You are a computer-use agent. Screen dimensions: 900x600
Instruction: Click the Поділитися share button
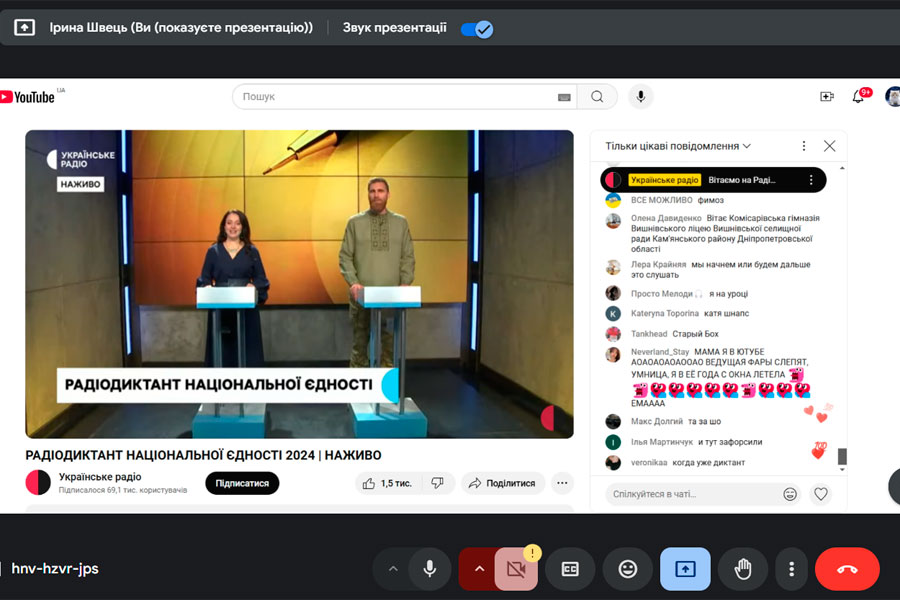(502, 483)
